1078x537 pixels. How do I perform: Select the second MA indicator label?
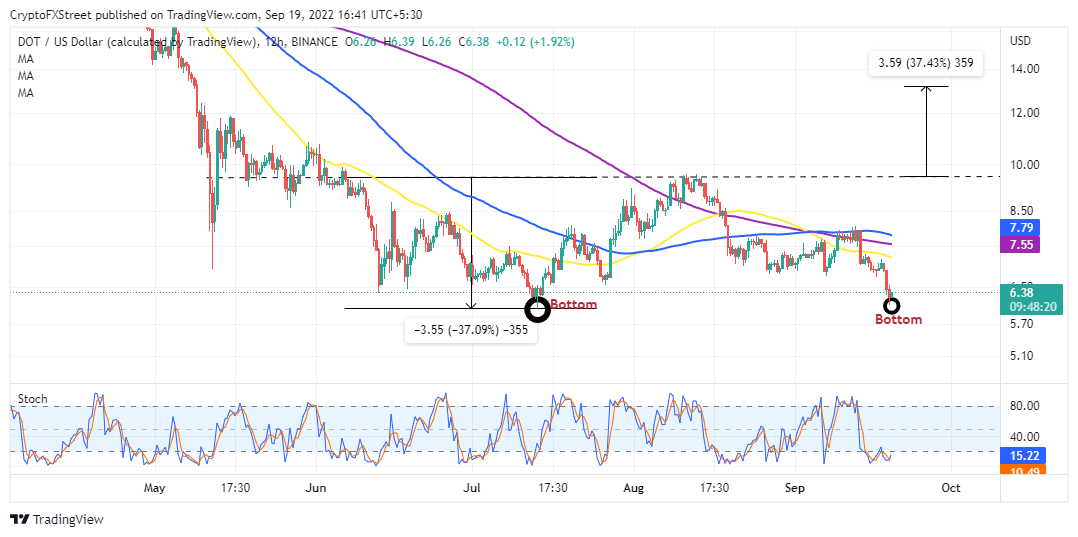click(25, 76)
